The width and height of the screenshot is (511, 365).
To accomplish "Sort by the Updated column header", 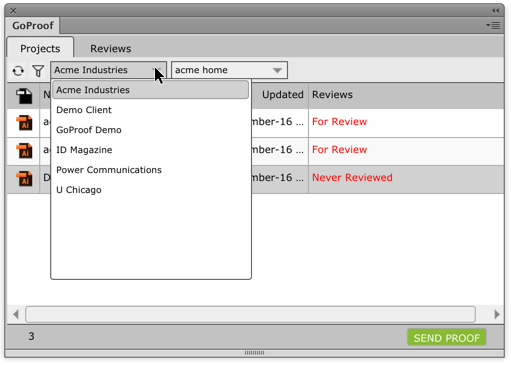I will tap(282, 95).
